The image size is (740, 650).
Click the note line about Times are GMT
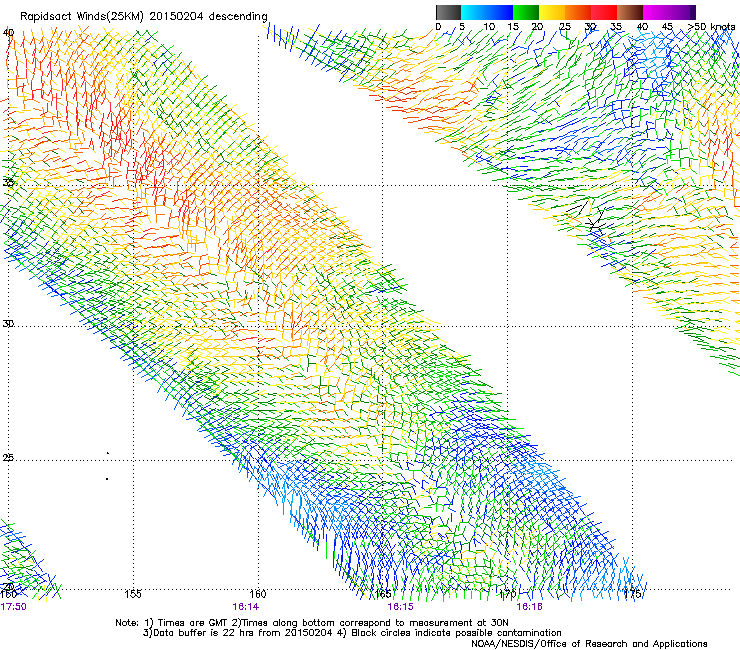pos(311,623)
